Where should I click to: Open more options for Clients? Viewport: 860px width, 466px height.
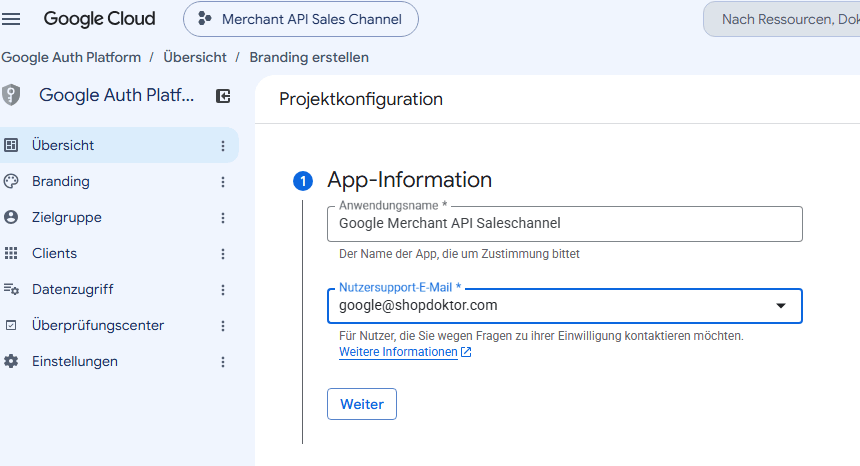click(x=223, y=254)
